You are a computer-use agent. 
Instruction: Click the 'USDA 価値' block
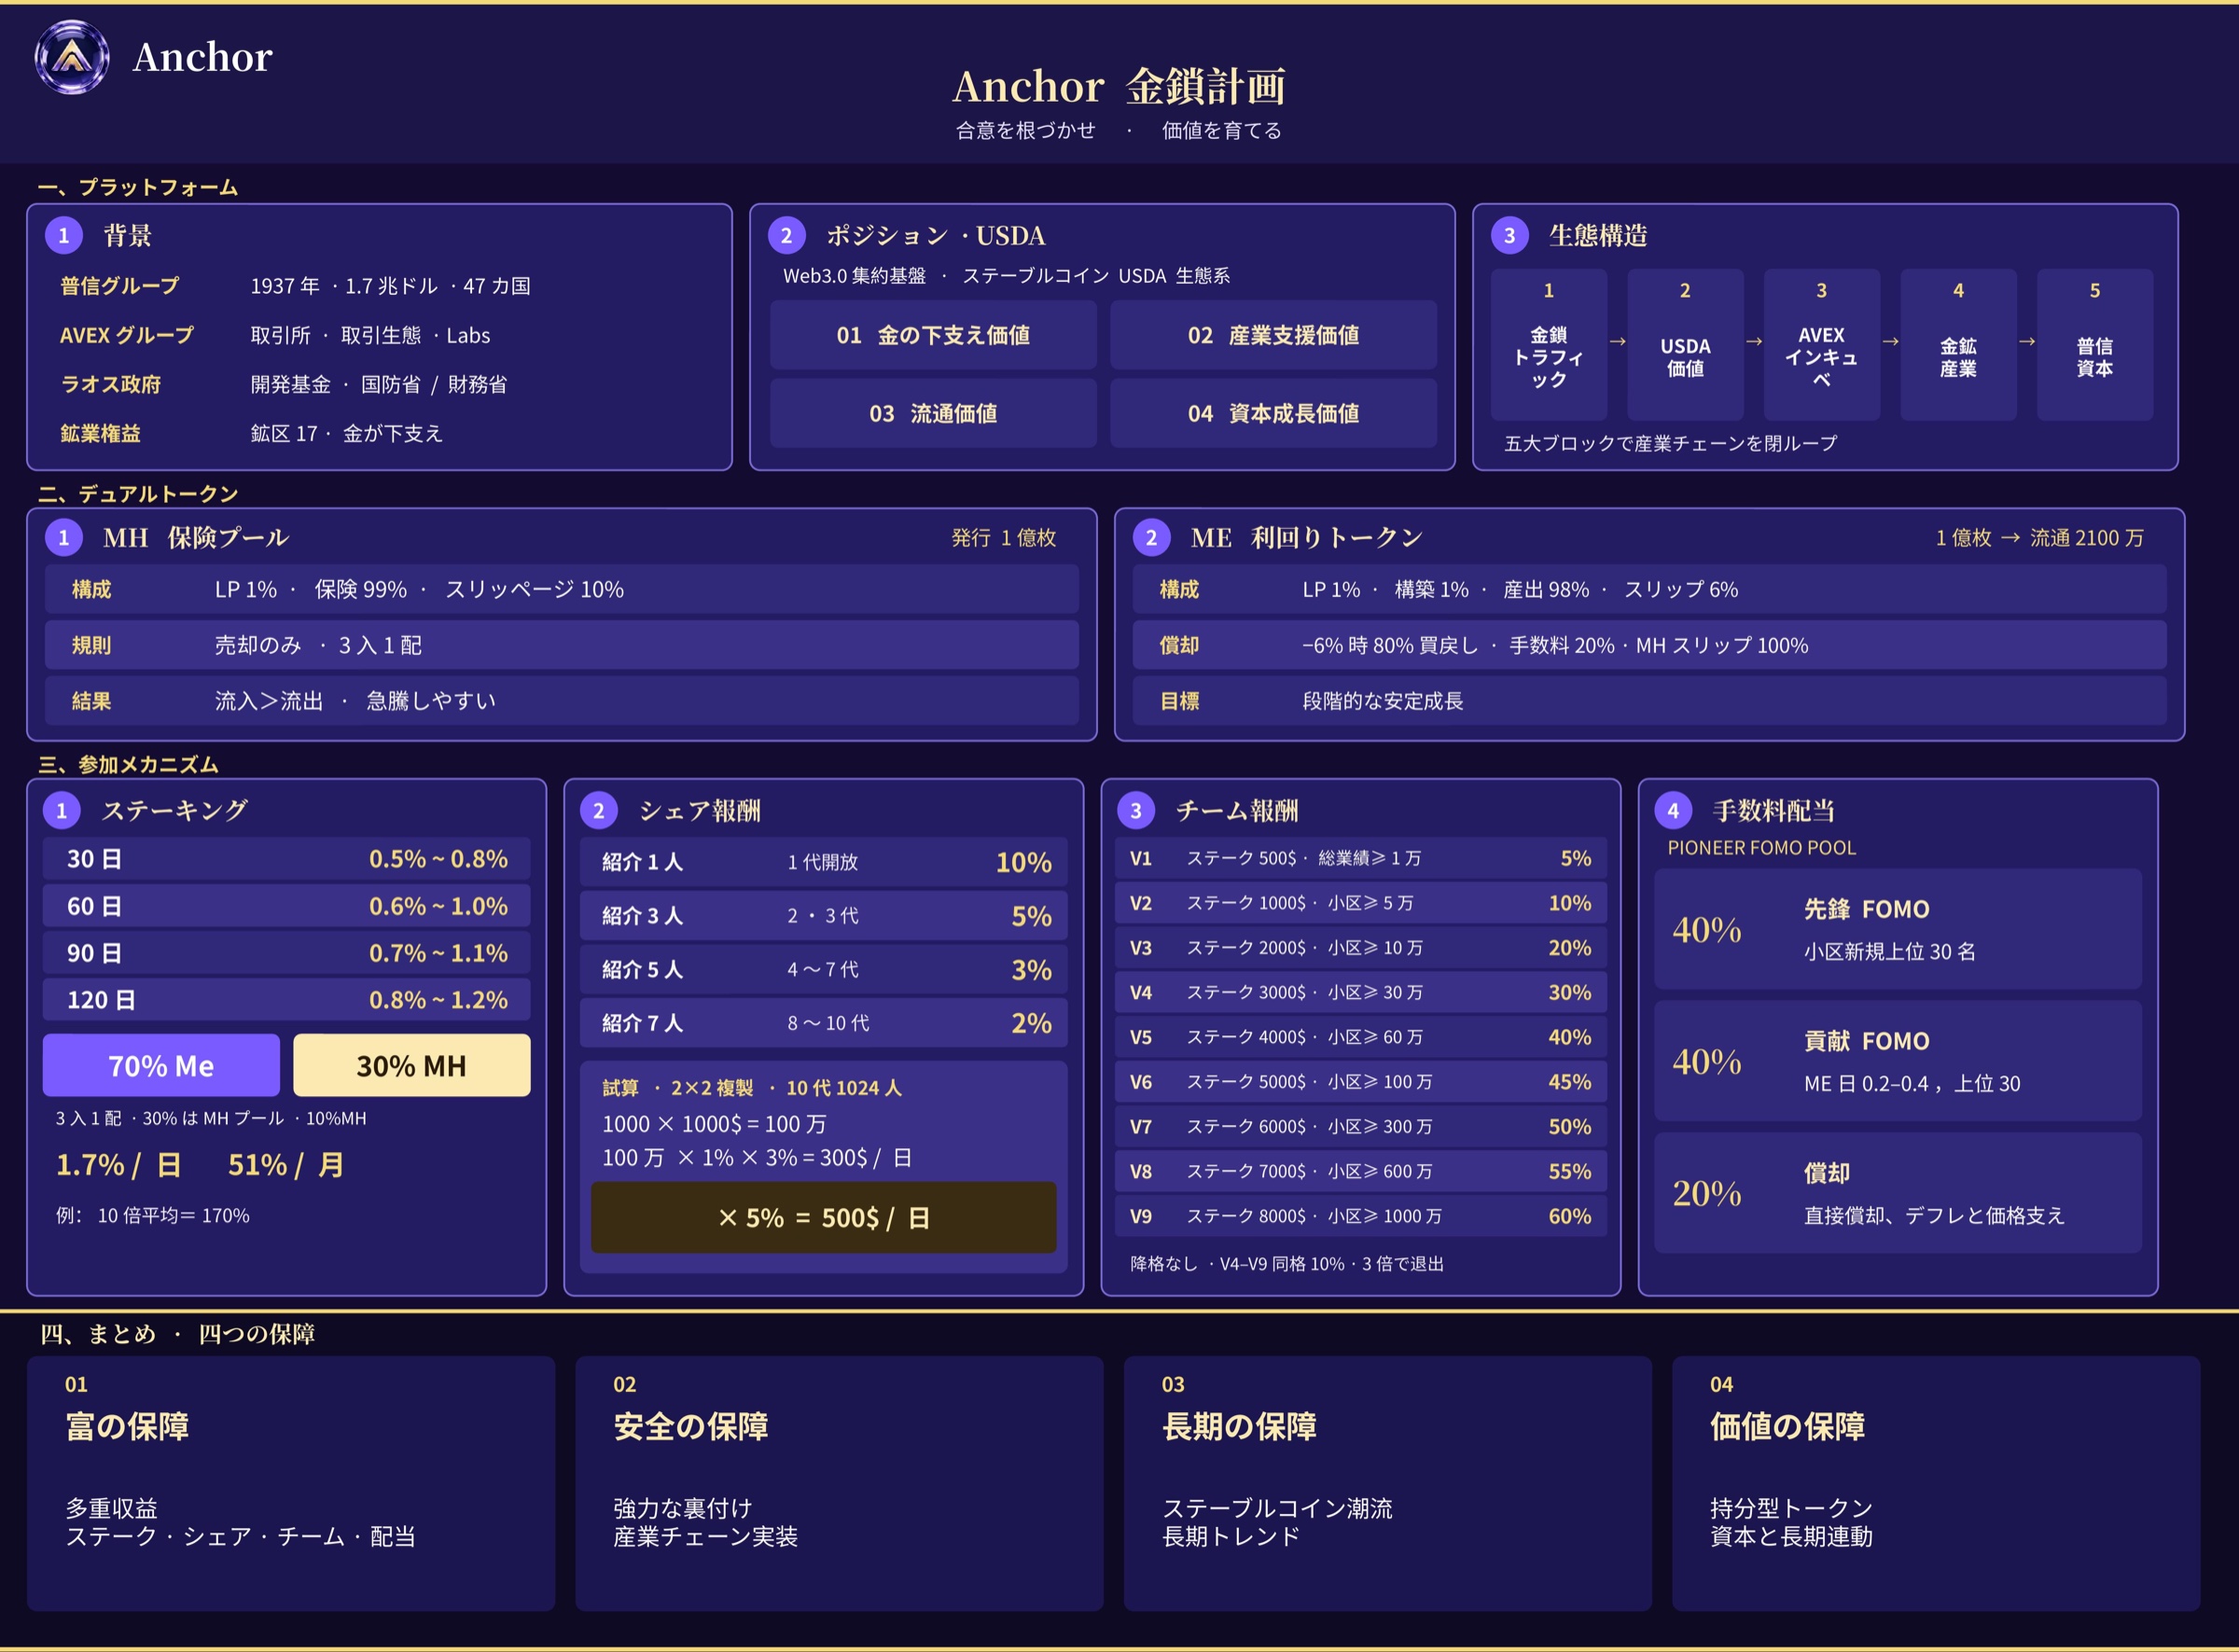tap(1685, 345)
